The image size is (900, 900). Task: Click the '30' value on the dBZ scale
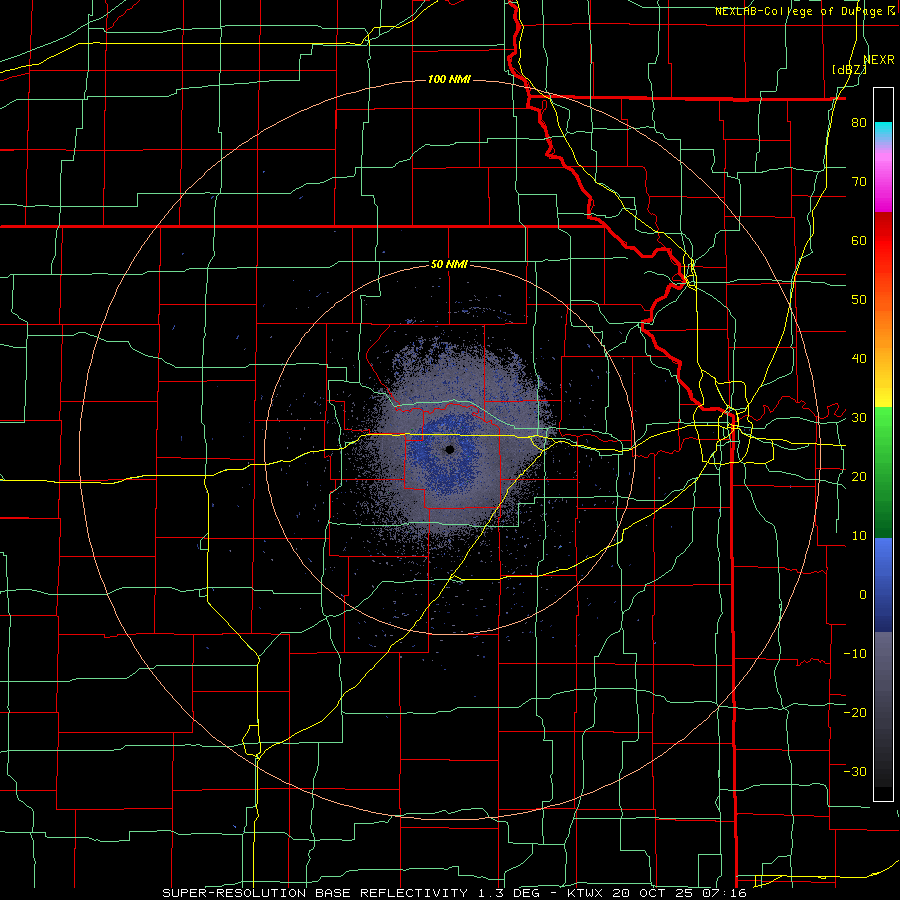click(859, 417)
